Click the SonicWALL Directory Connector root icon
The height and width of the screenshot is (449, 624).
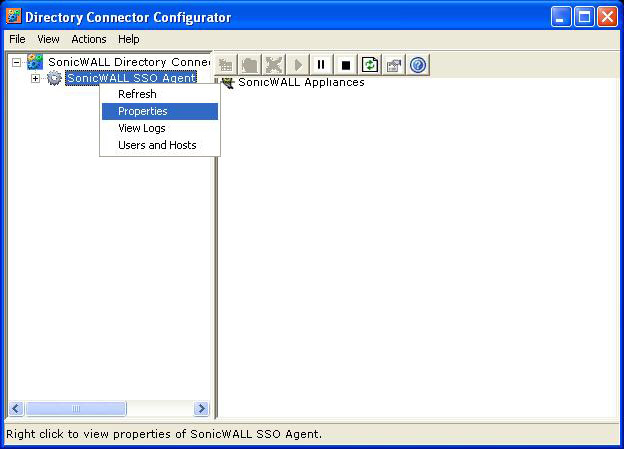35,62
